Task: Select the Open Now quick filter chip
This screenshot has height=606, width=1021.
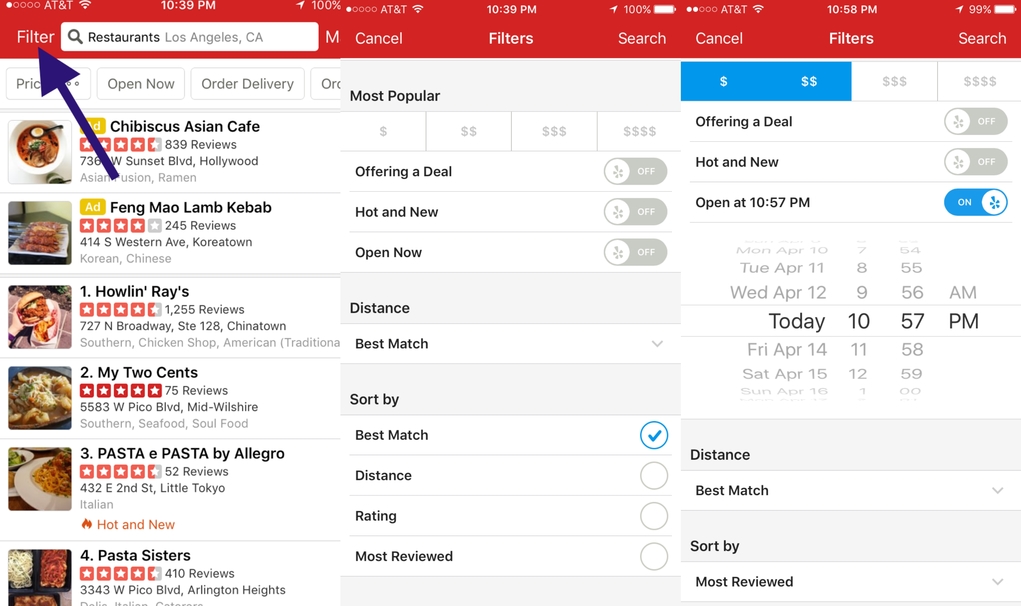Action: click(141, 84)
